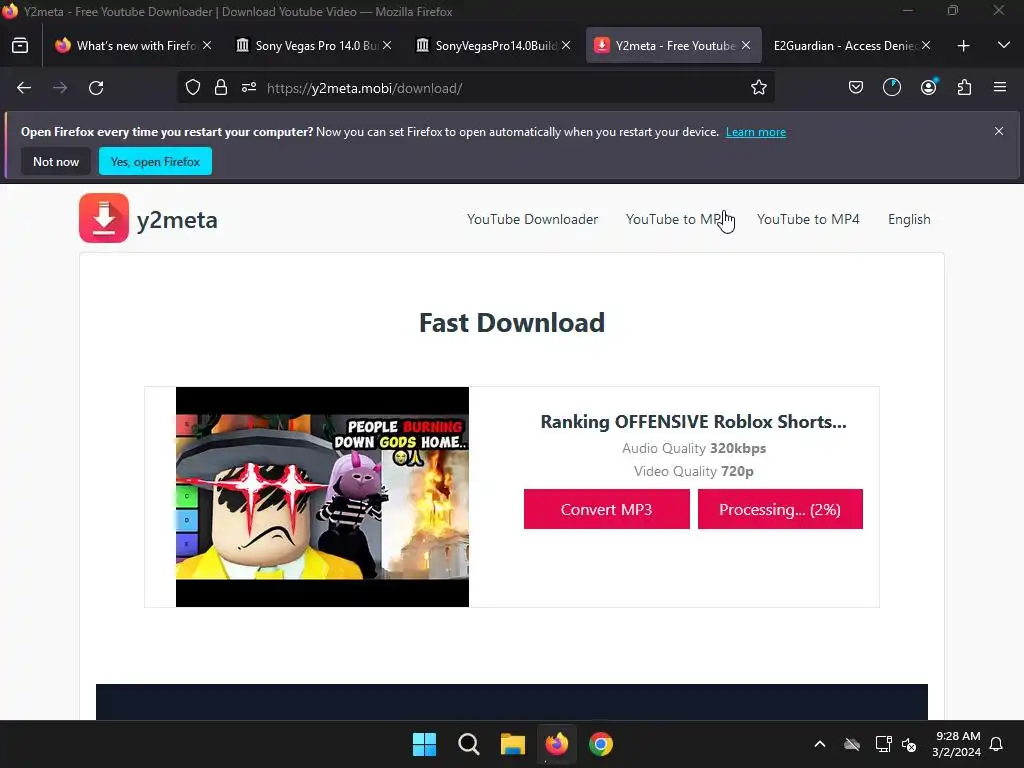Screen dimensions: 1024x768
Task: Open a new tab with plus icon
Action: (963, 46)
